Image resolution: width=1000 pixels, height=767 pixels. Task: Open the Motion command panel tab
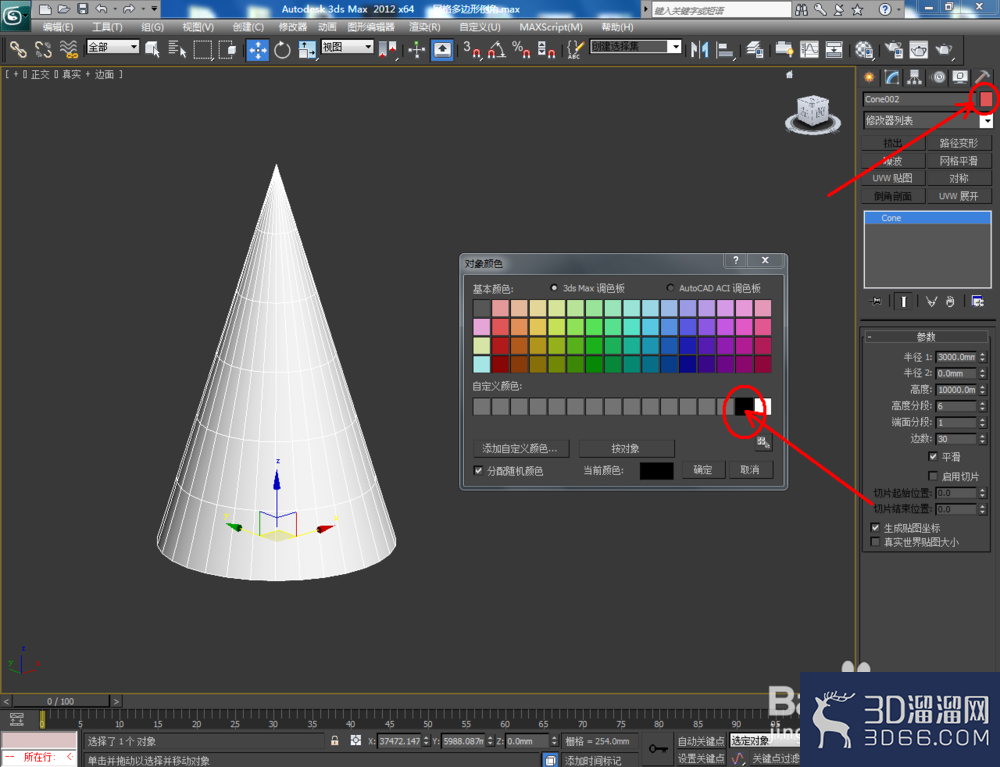click(x=938, y=77)
